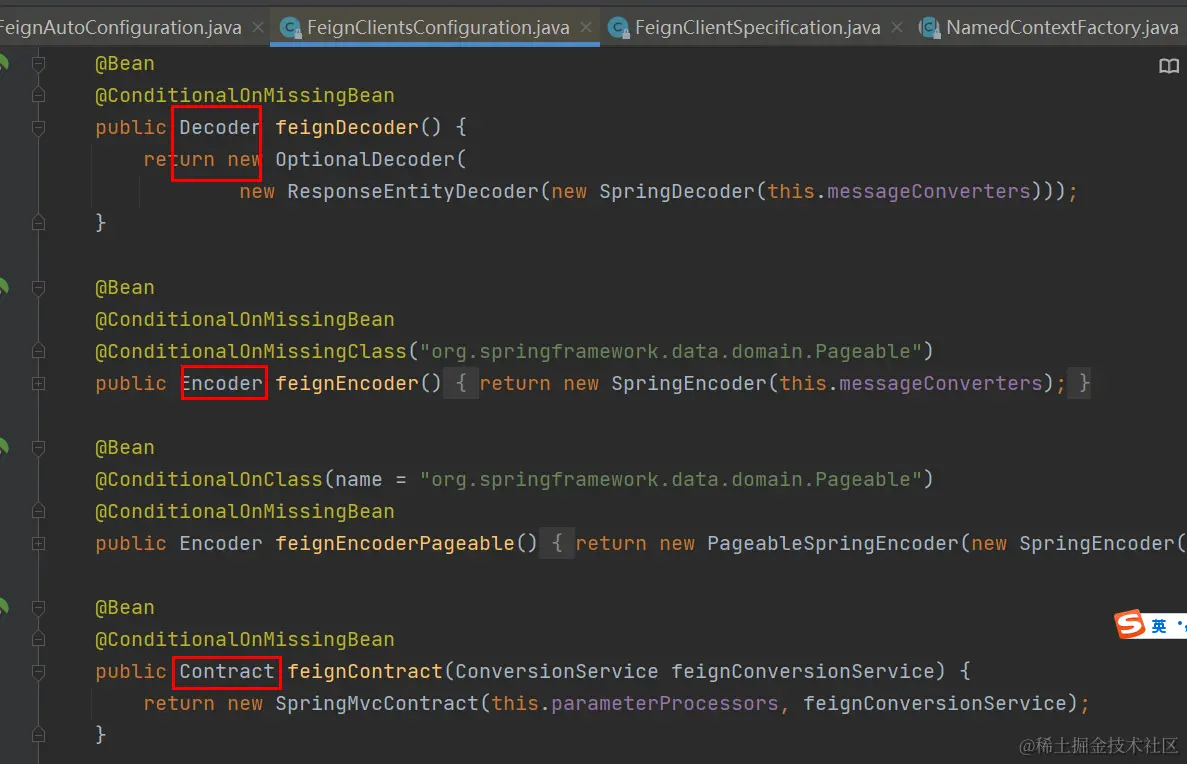Close the FeignClientsConfiguration.java tab

[585, 27]
